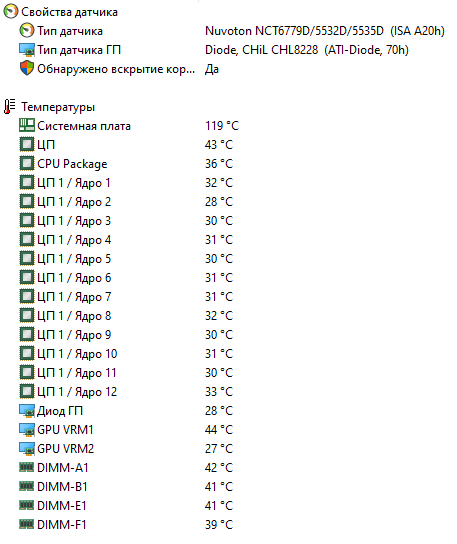457x544 pixels.
Task: Click the GPU icon beside Диод ГП
Action: tap(27, 410)
